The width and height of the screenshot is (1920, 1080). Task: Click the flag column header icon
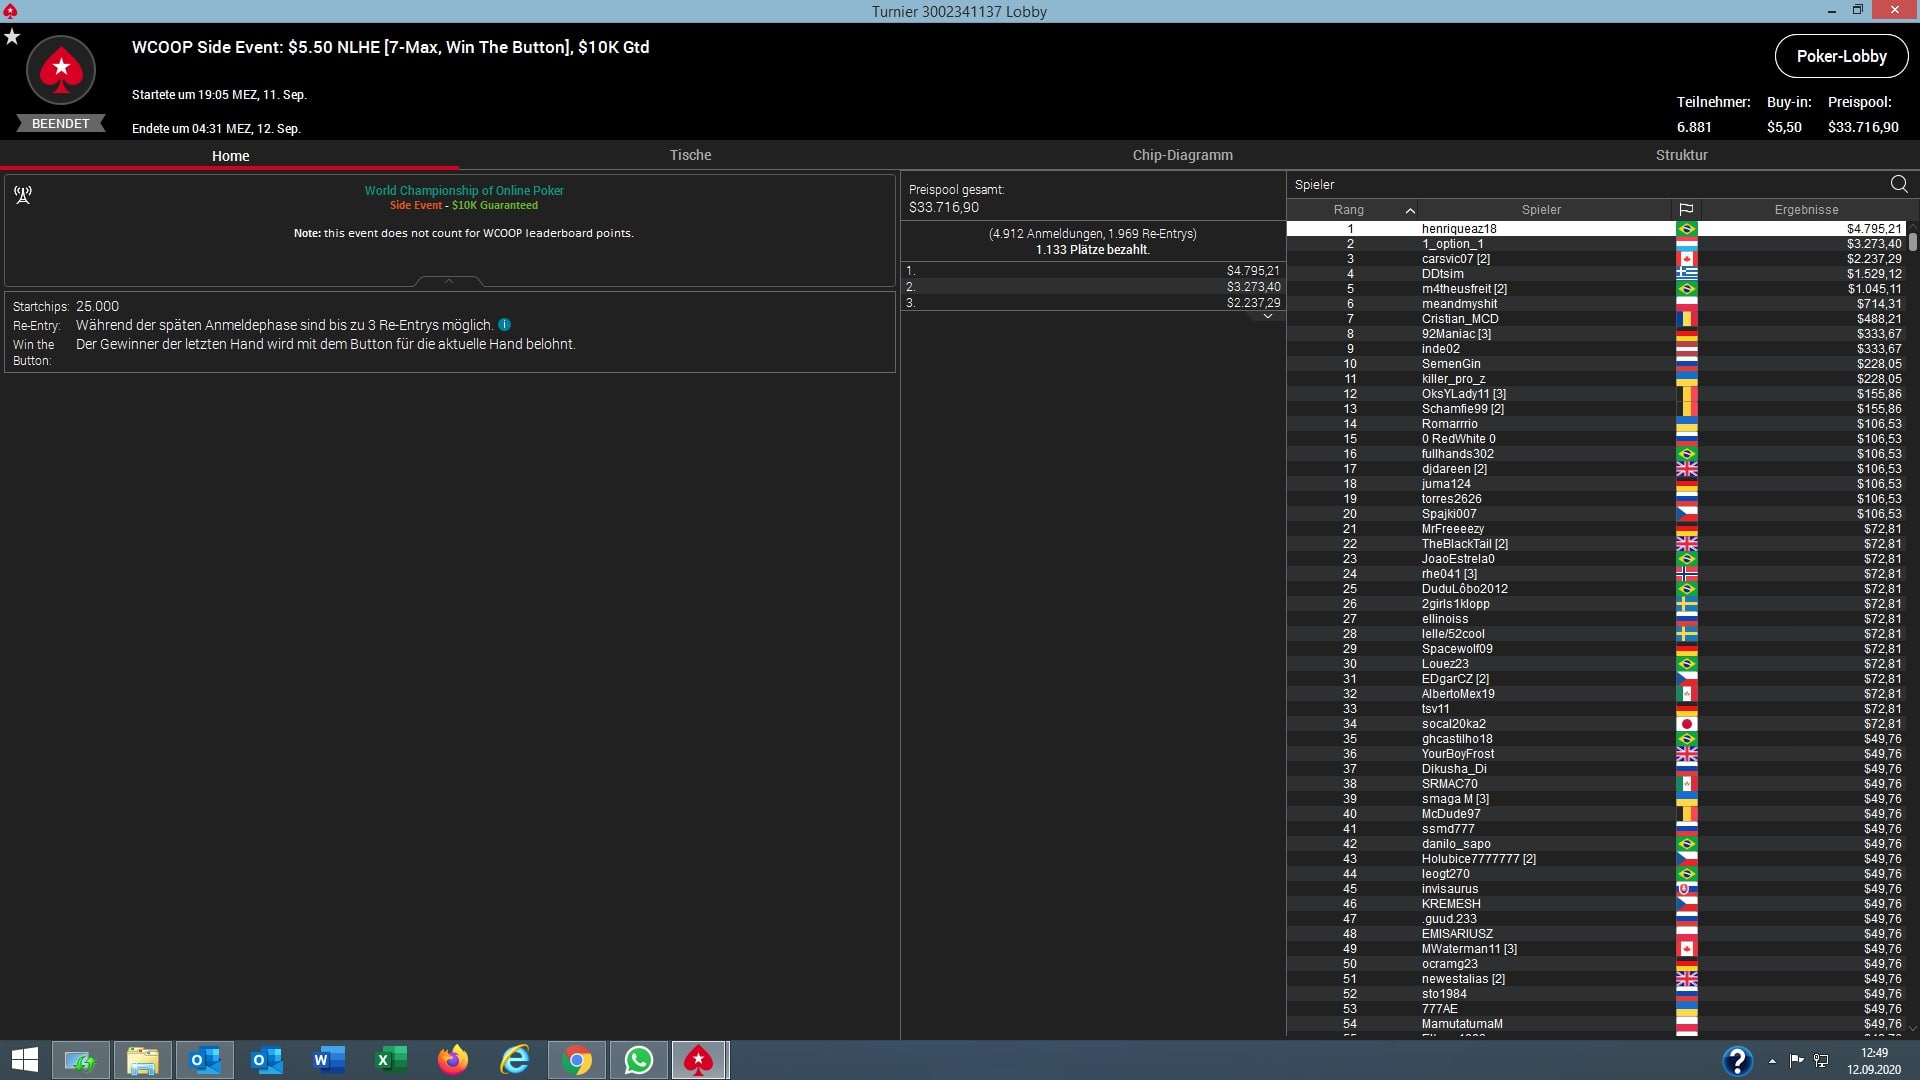[1686, 210]
